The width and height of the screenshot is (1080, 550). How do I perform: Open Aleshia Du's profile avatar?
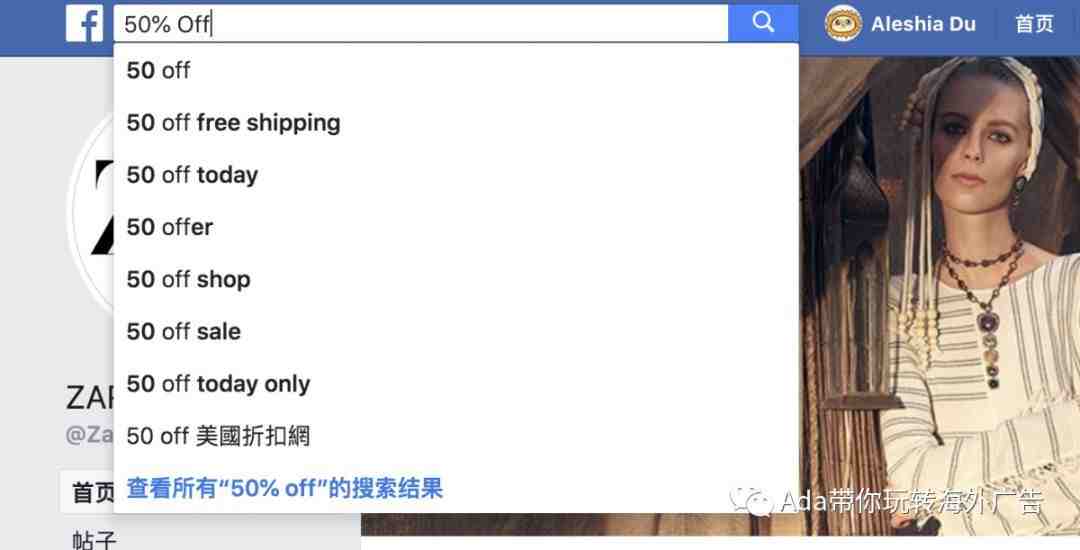coord(843,24)
